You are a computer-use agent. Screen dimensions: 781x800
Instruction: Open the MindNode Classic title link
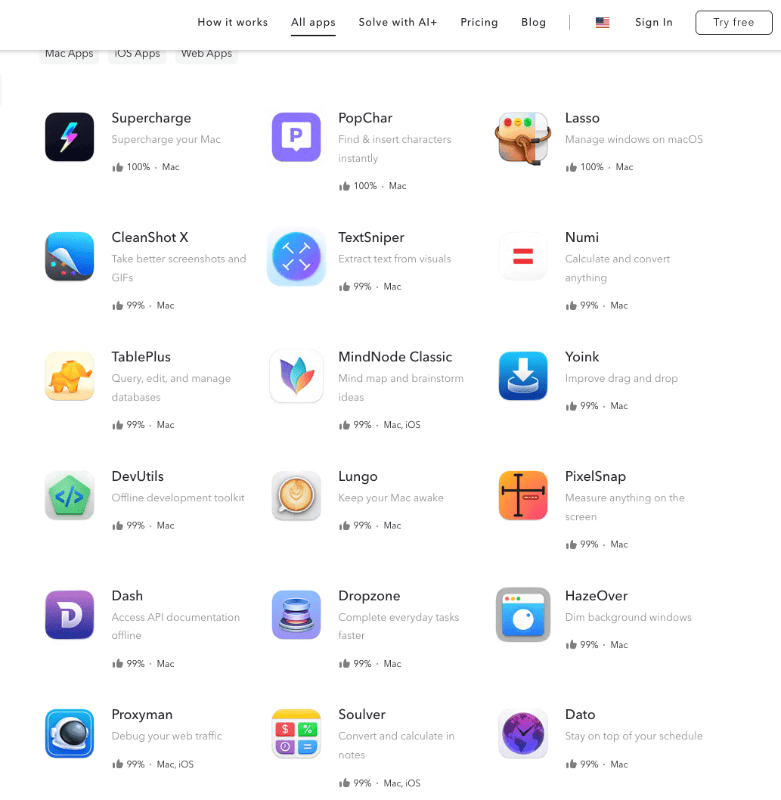395,357
